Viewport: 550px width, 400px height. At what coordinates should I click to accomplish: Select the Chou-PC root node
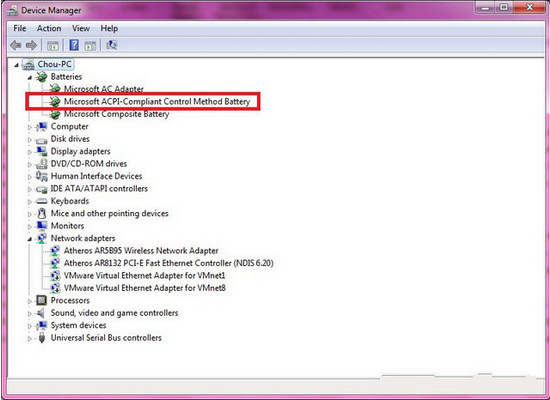[54, 64]
